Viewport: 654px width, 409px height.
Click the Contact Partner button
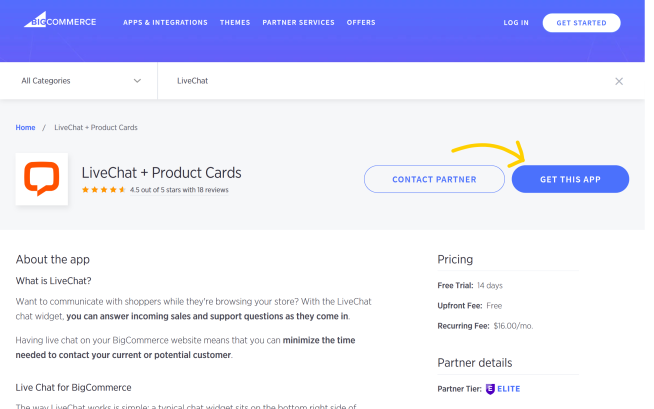tap(434, 179)
